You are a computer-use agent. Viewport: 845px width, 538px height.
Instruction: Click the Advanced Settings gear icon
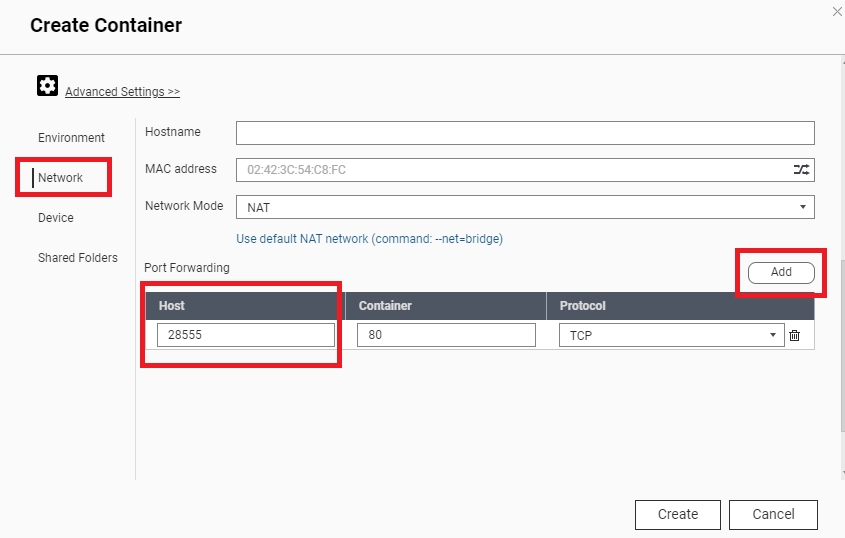[47, 86]
